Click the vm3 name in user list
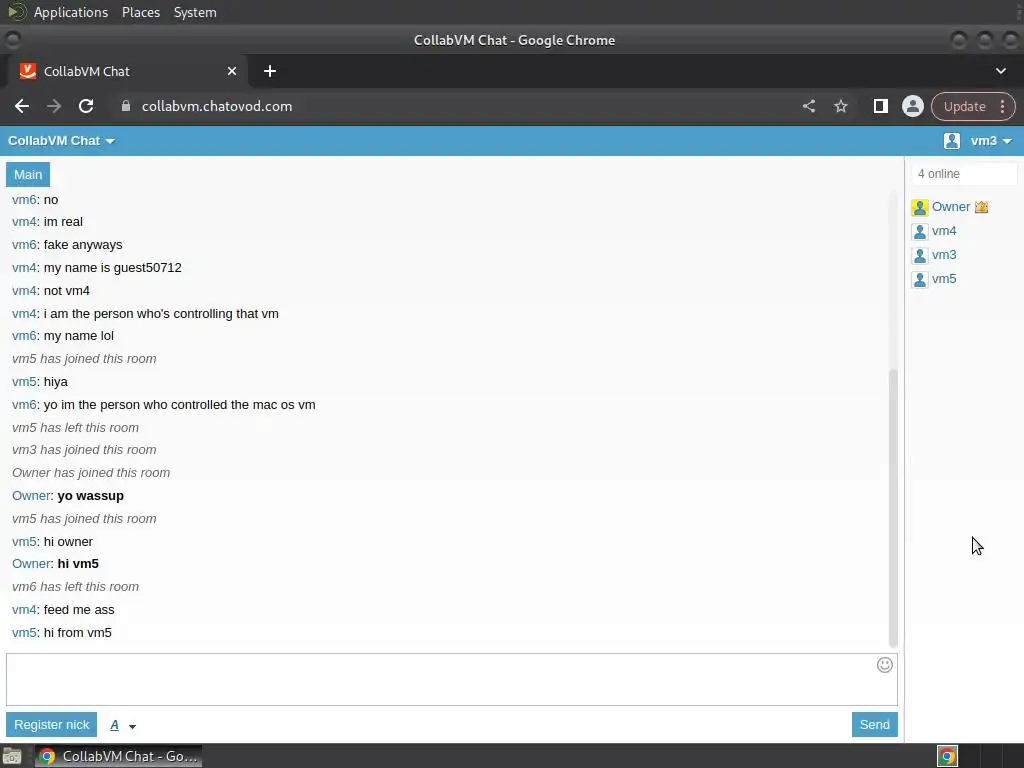The width and height of the screenshot is (1024, 768). click(944, 255)
